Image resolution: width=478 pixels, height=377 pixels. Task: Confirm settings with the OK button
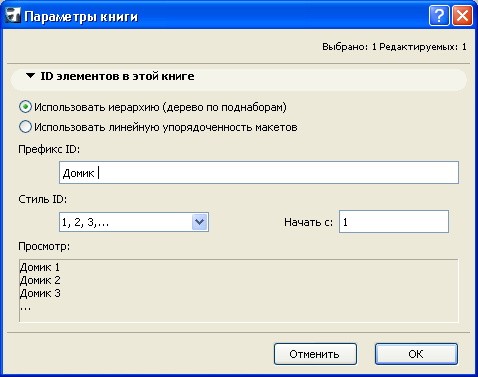click(x=416, y=354)
